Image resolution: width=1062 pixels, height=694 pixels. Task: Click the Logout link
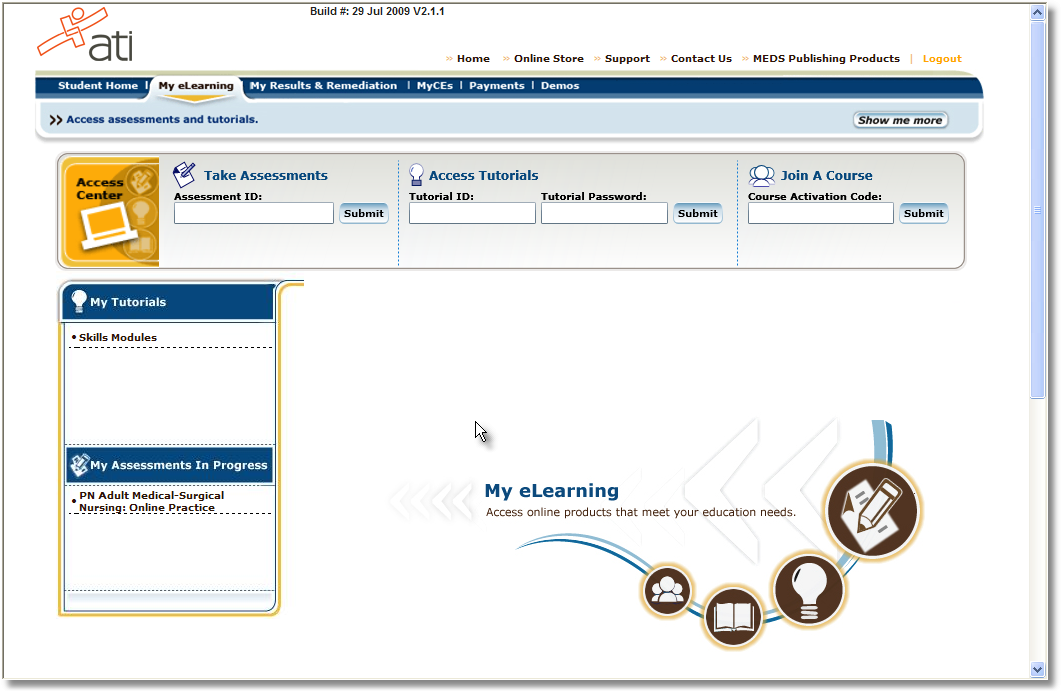(x=941, y=58)
